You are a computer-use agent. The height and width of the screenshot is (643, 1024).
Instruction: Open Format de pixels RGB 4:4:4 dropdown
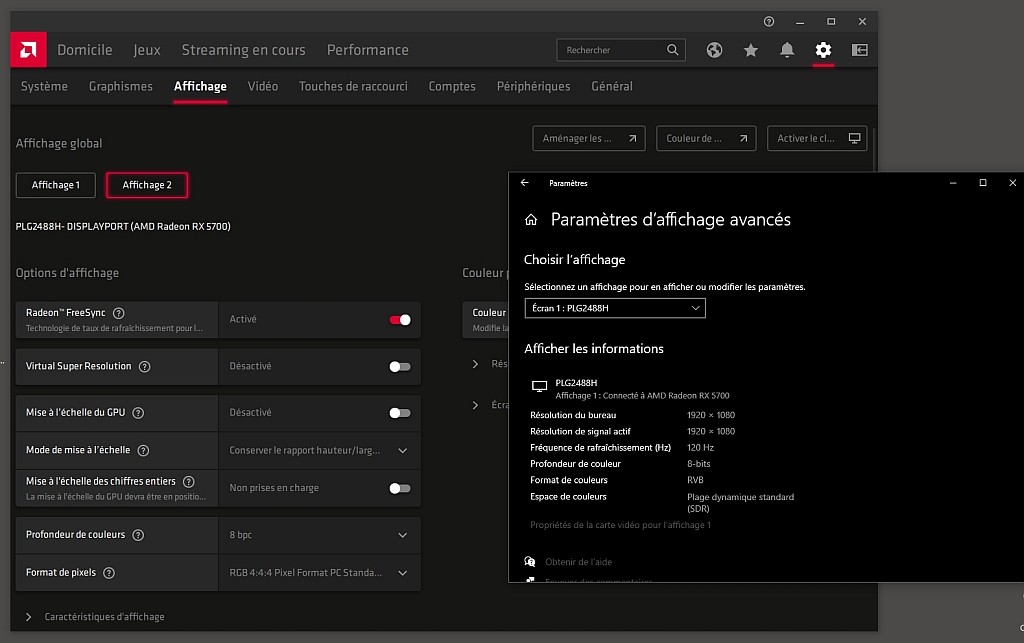(x=320, y=573)
